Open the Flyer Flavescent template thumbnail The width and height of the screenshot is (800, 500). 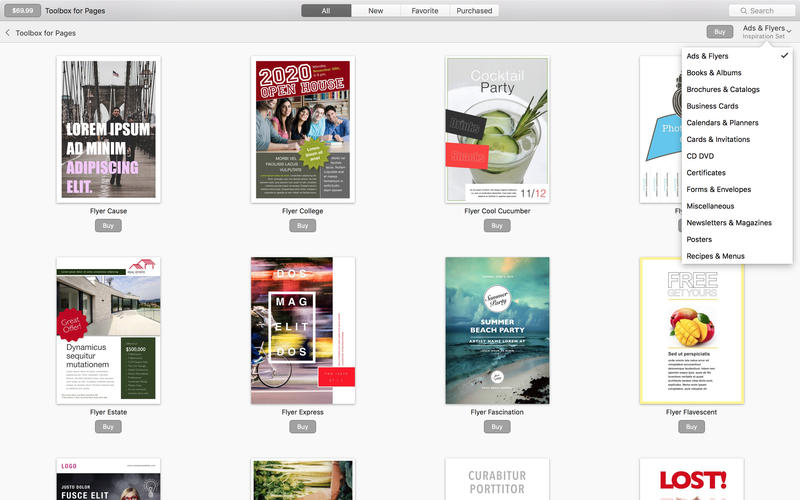pos(692,331)
